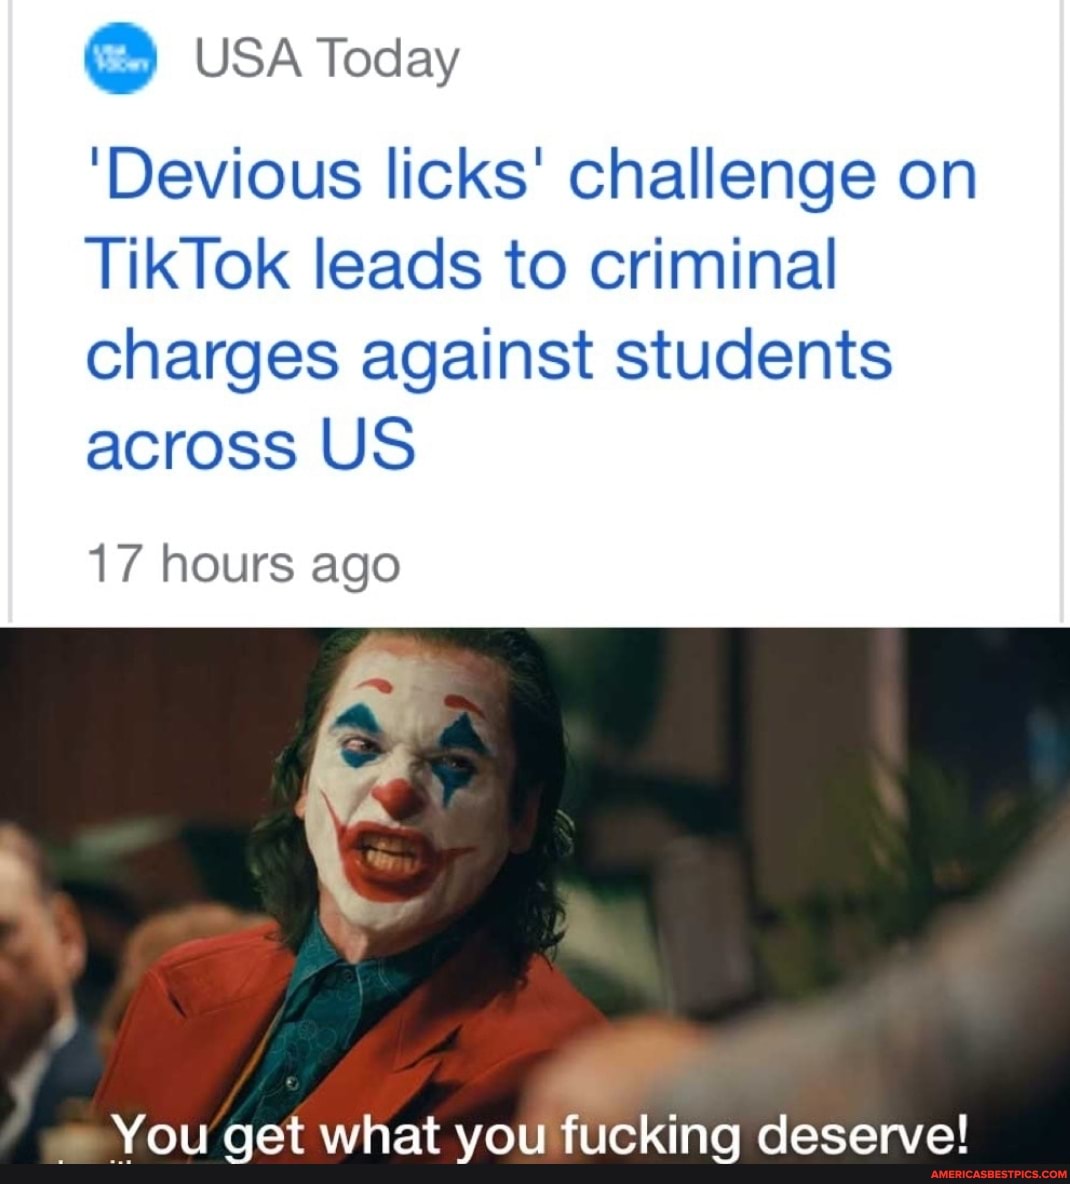Click the 'across US' headline line

(x=251, y=444)
